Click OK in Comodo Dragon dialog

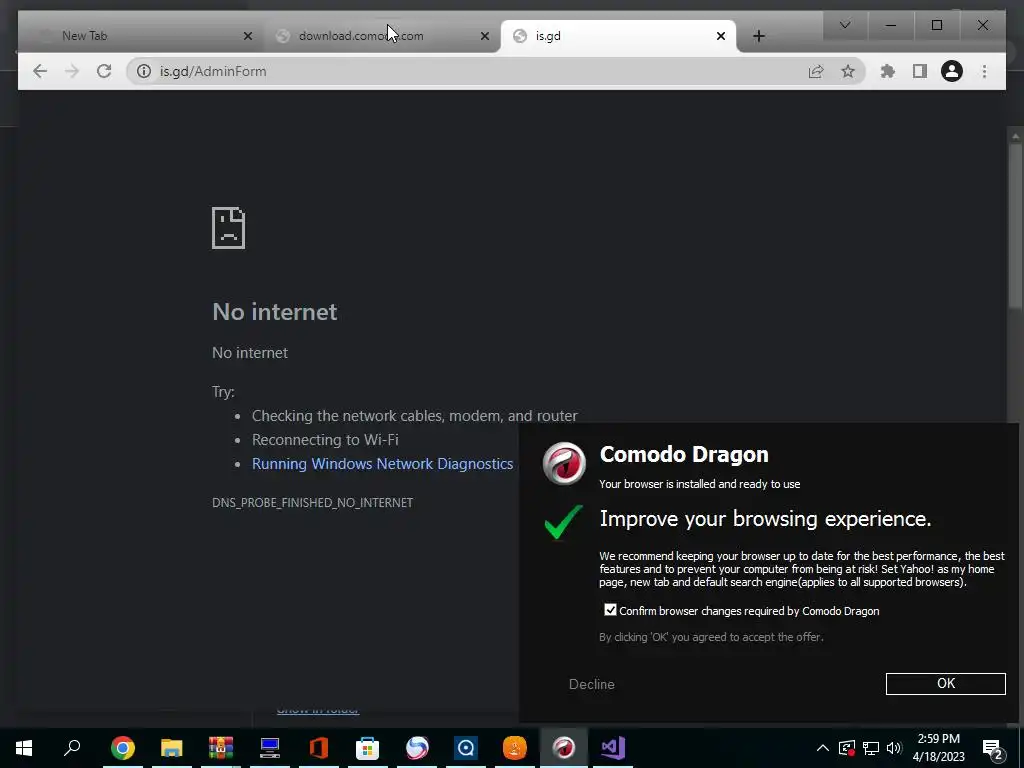click(x=946, y=684)
